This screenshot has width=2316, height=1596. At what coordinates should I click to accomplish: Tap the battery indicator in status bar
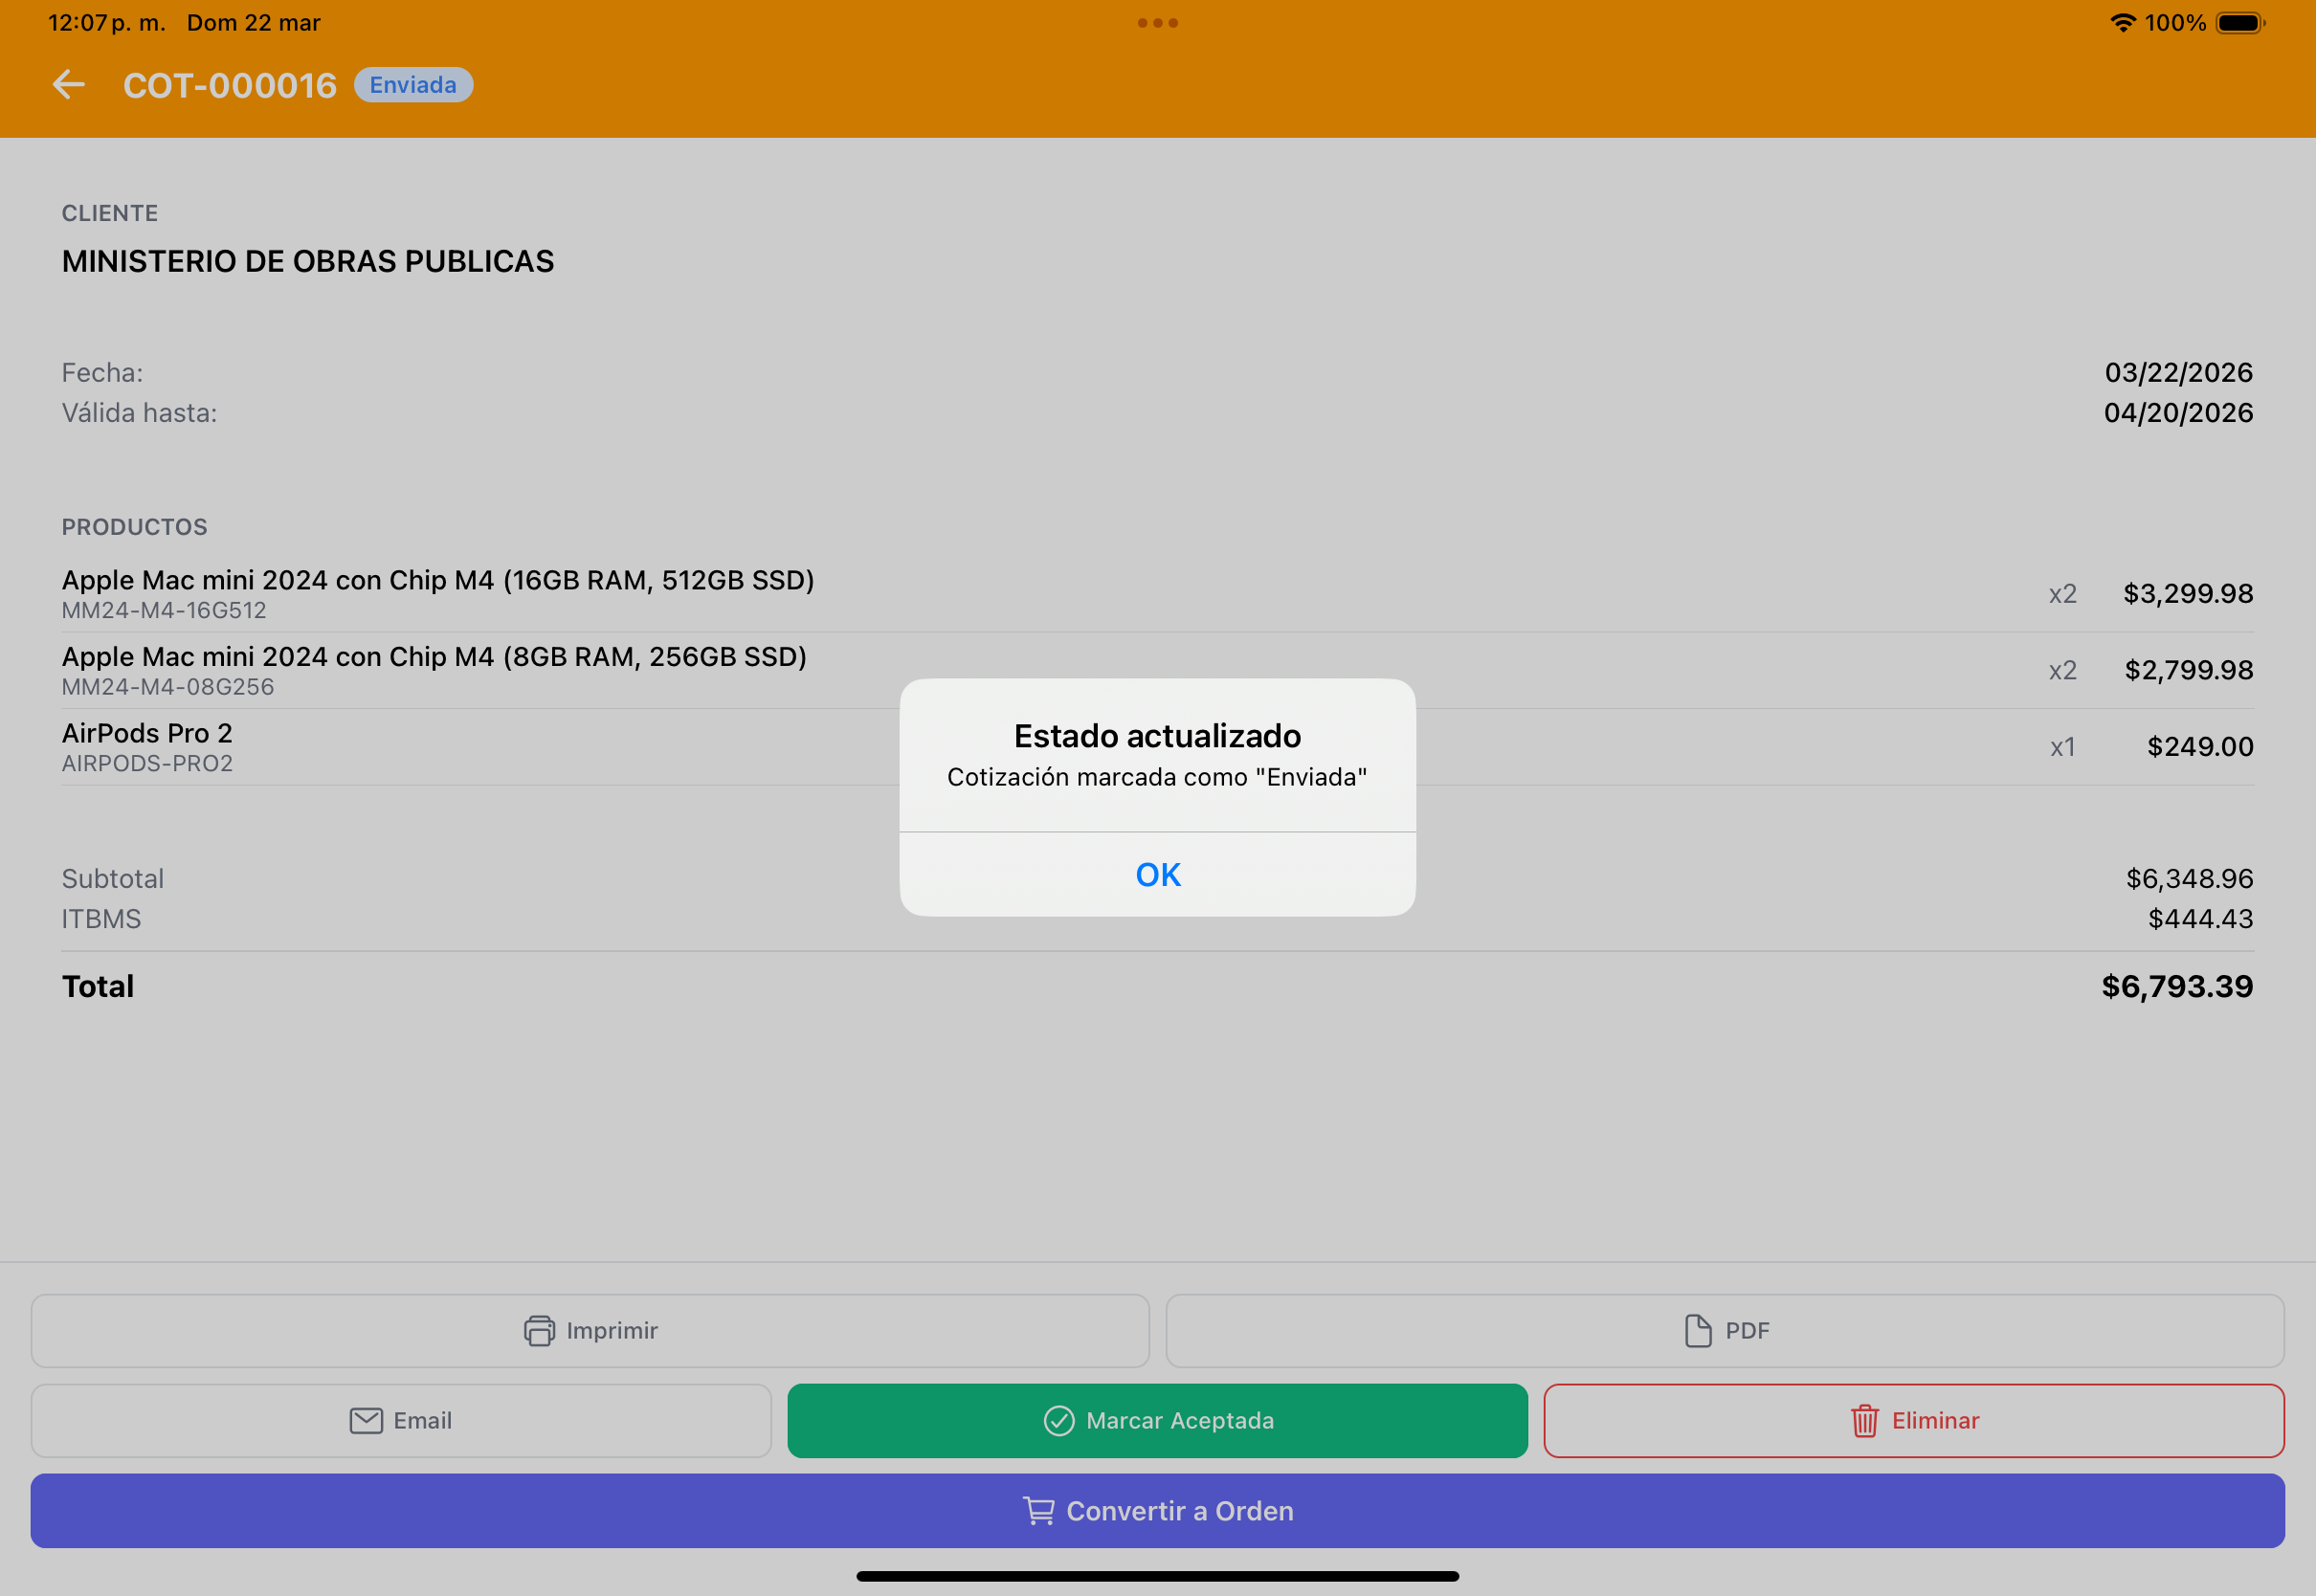pos(2240,23)
